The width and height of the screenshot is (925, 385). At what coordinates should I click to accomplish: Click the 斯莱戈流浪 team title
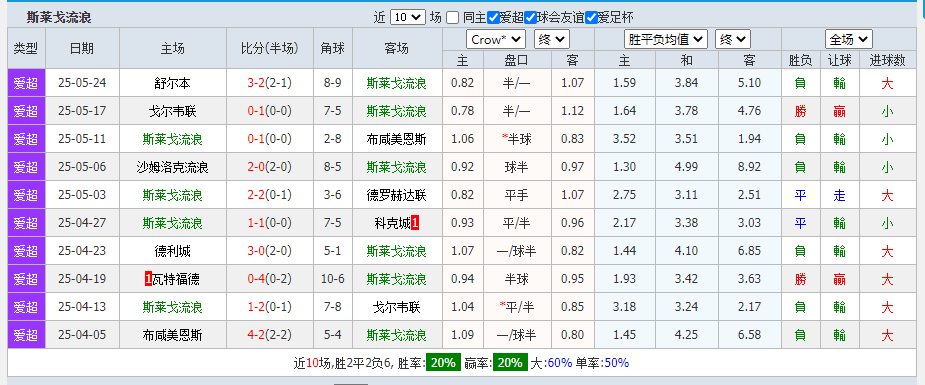coord(58,18)
